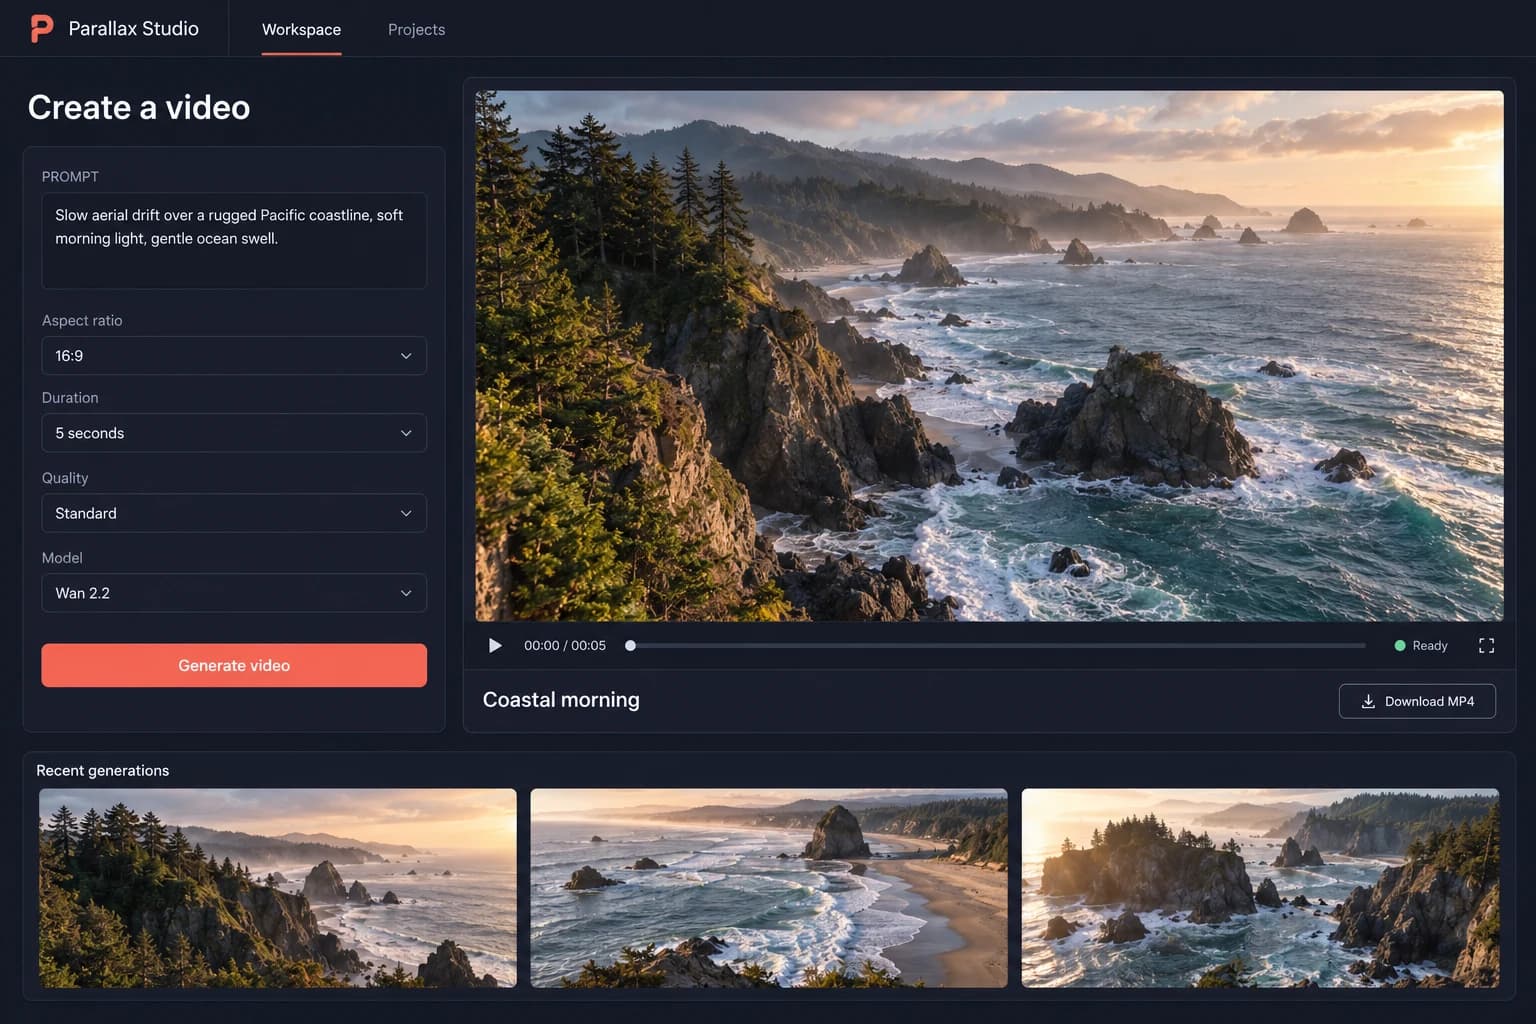Screen dimensions: 1536x1024
Task: Open the sunlit island recent generation thumbnail
Action: (1260, 888)
